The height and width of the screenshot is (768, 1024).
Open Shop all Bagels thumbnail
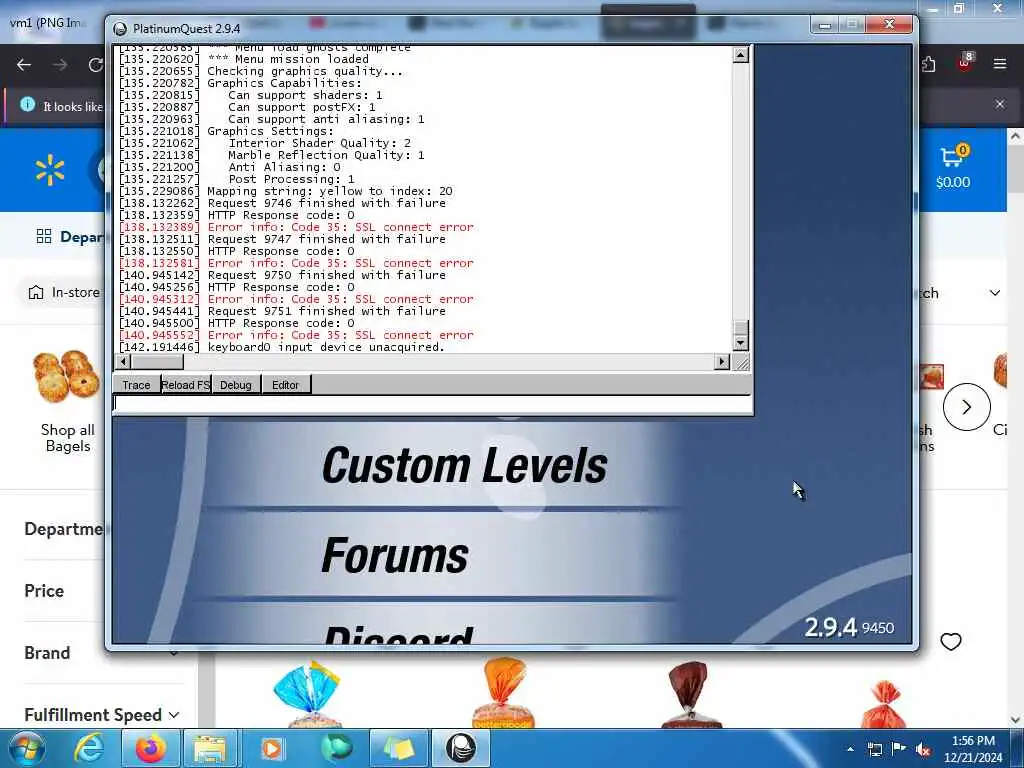(x=67, y=377)
